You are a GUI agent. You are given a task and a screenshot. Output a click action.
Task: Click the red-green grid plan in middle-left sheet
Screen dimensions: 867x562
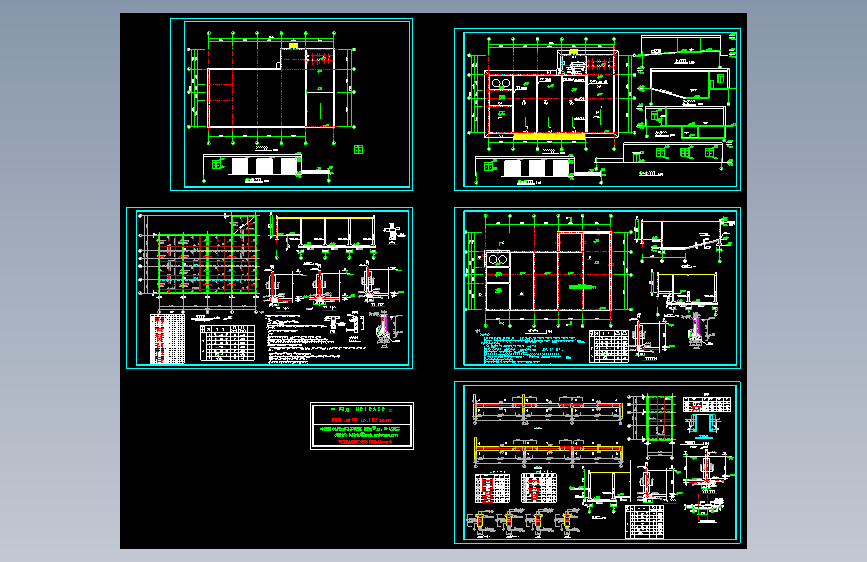[x=207, y=263]
